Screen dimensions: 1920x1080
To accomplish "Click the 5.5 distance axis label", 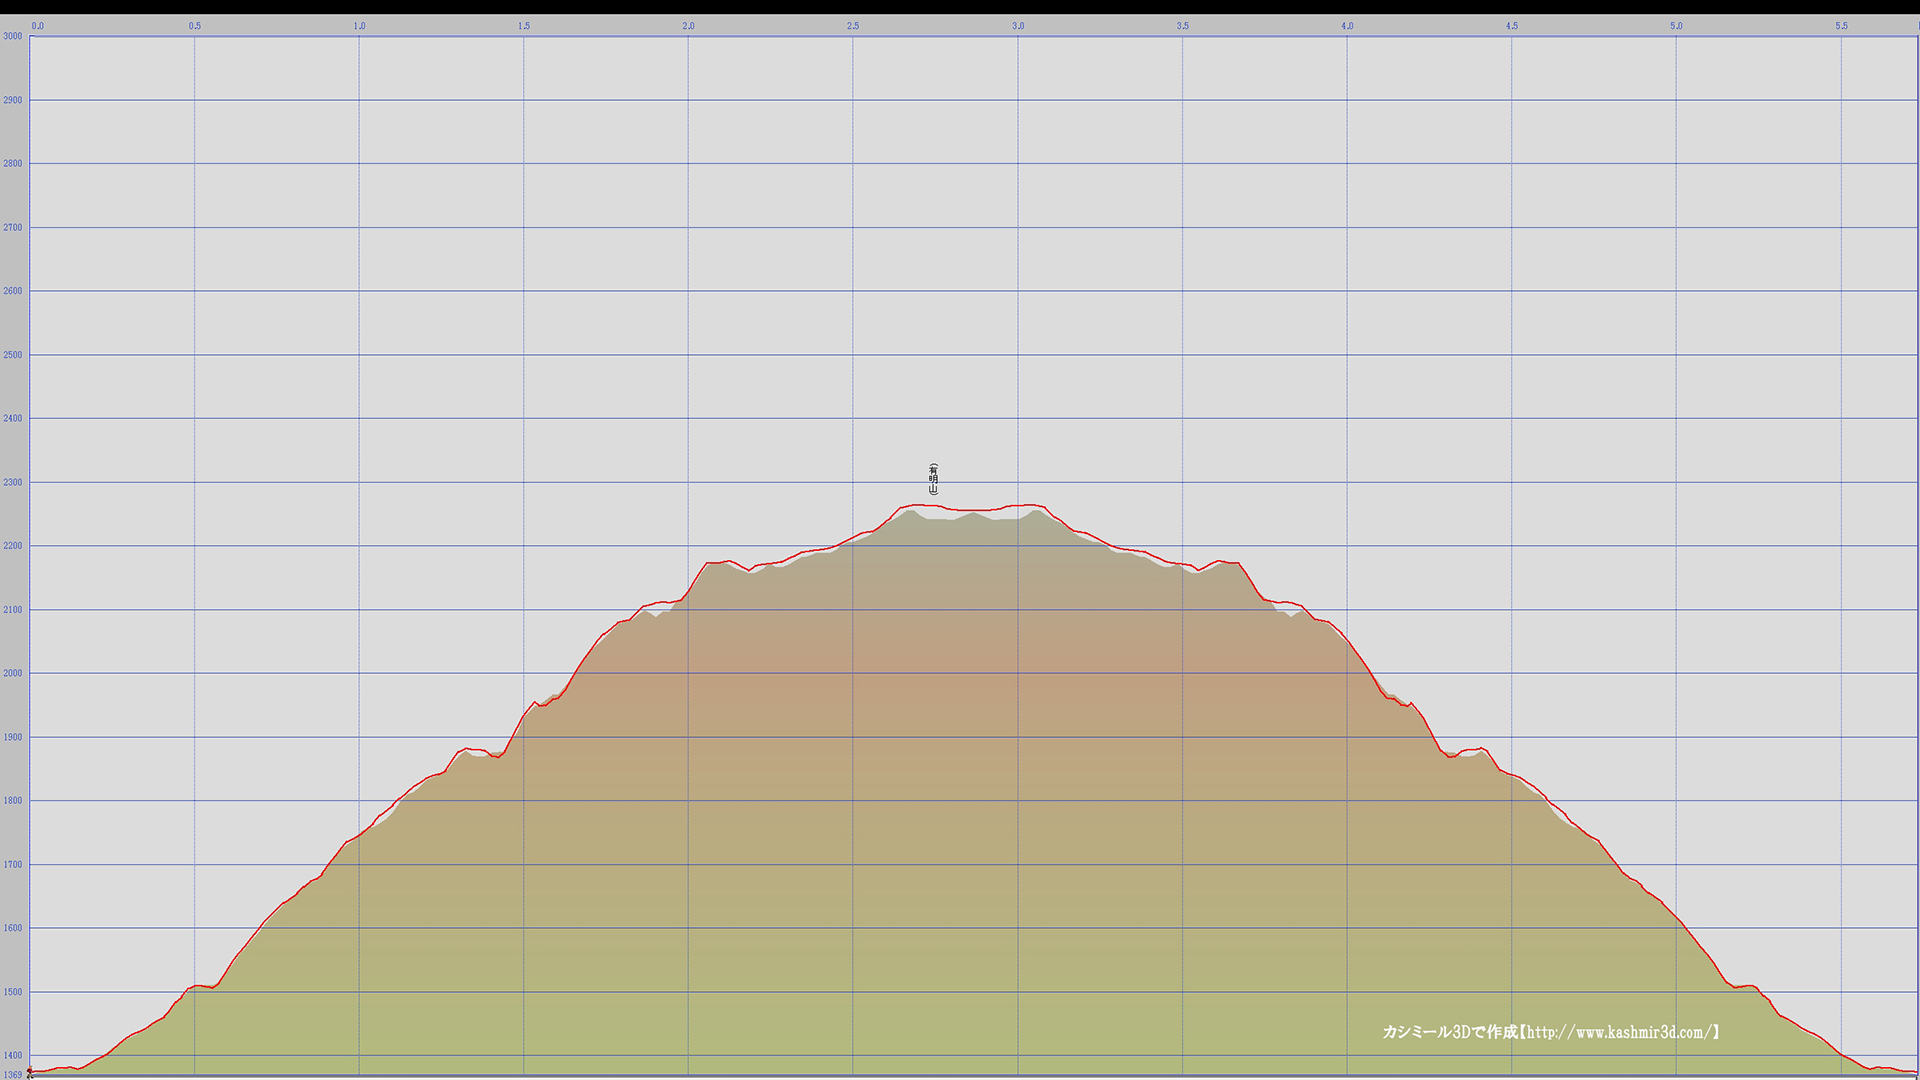I will click(x=1841, y=26).
